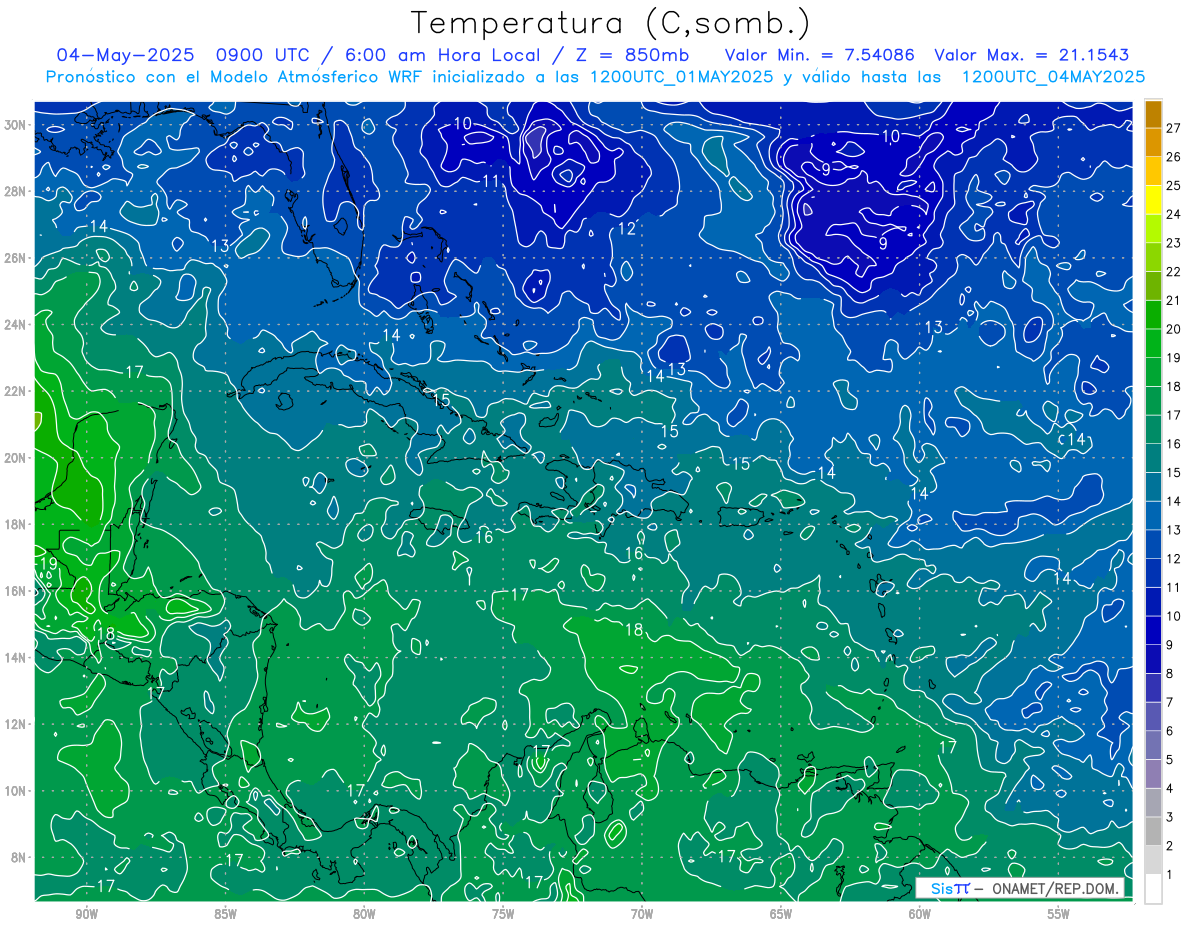Click the longitude axis label "65W"
Image resolution: width=1200 pixels, height=927 pixels.
pyautogui.click(x=781, y=914)
